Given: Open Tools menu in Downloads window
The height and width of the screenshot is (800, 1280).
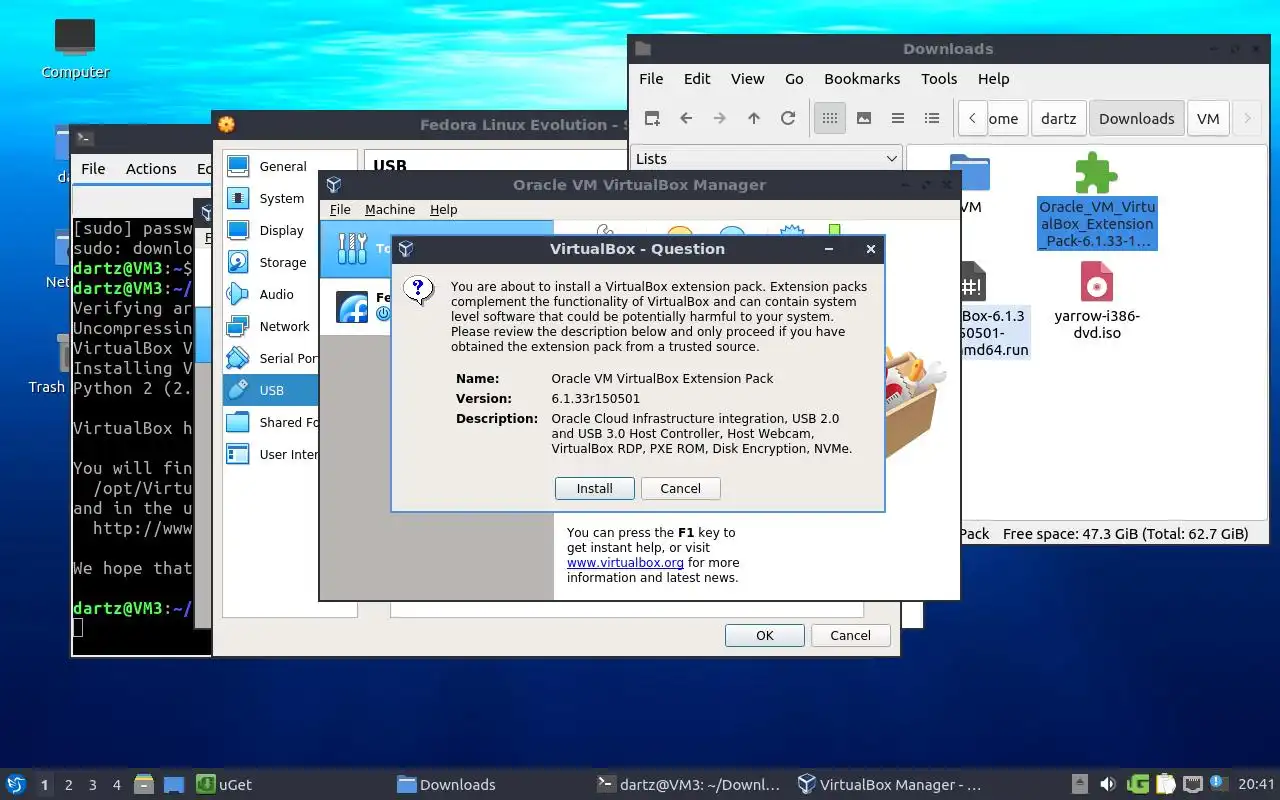Looking at the screenshot, I should (939, 79).
